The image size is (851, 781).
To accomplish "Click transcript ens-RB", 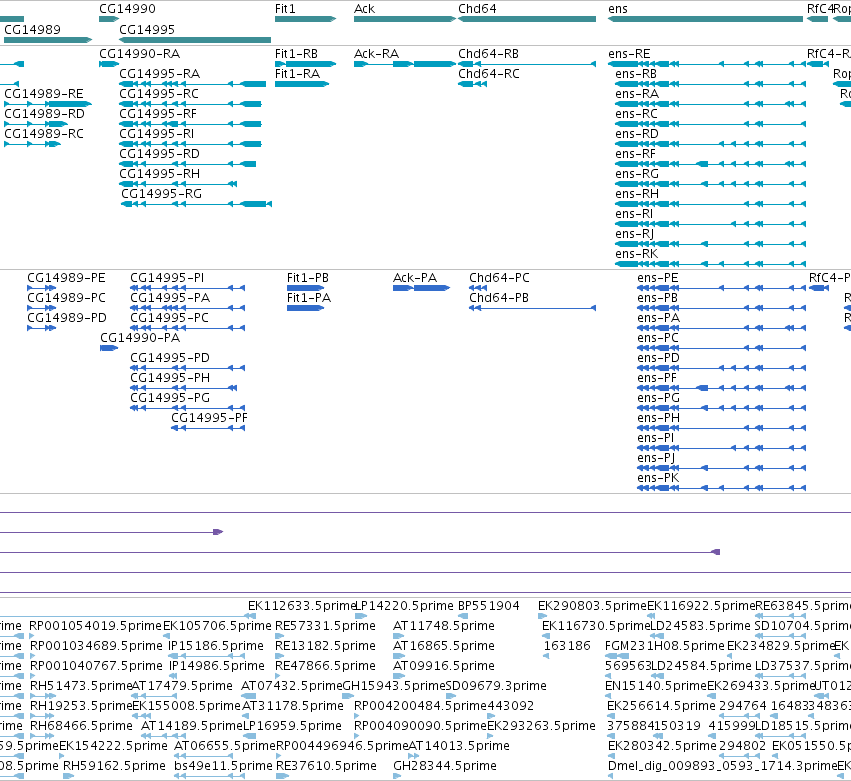I will (x=636, y=74).
